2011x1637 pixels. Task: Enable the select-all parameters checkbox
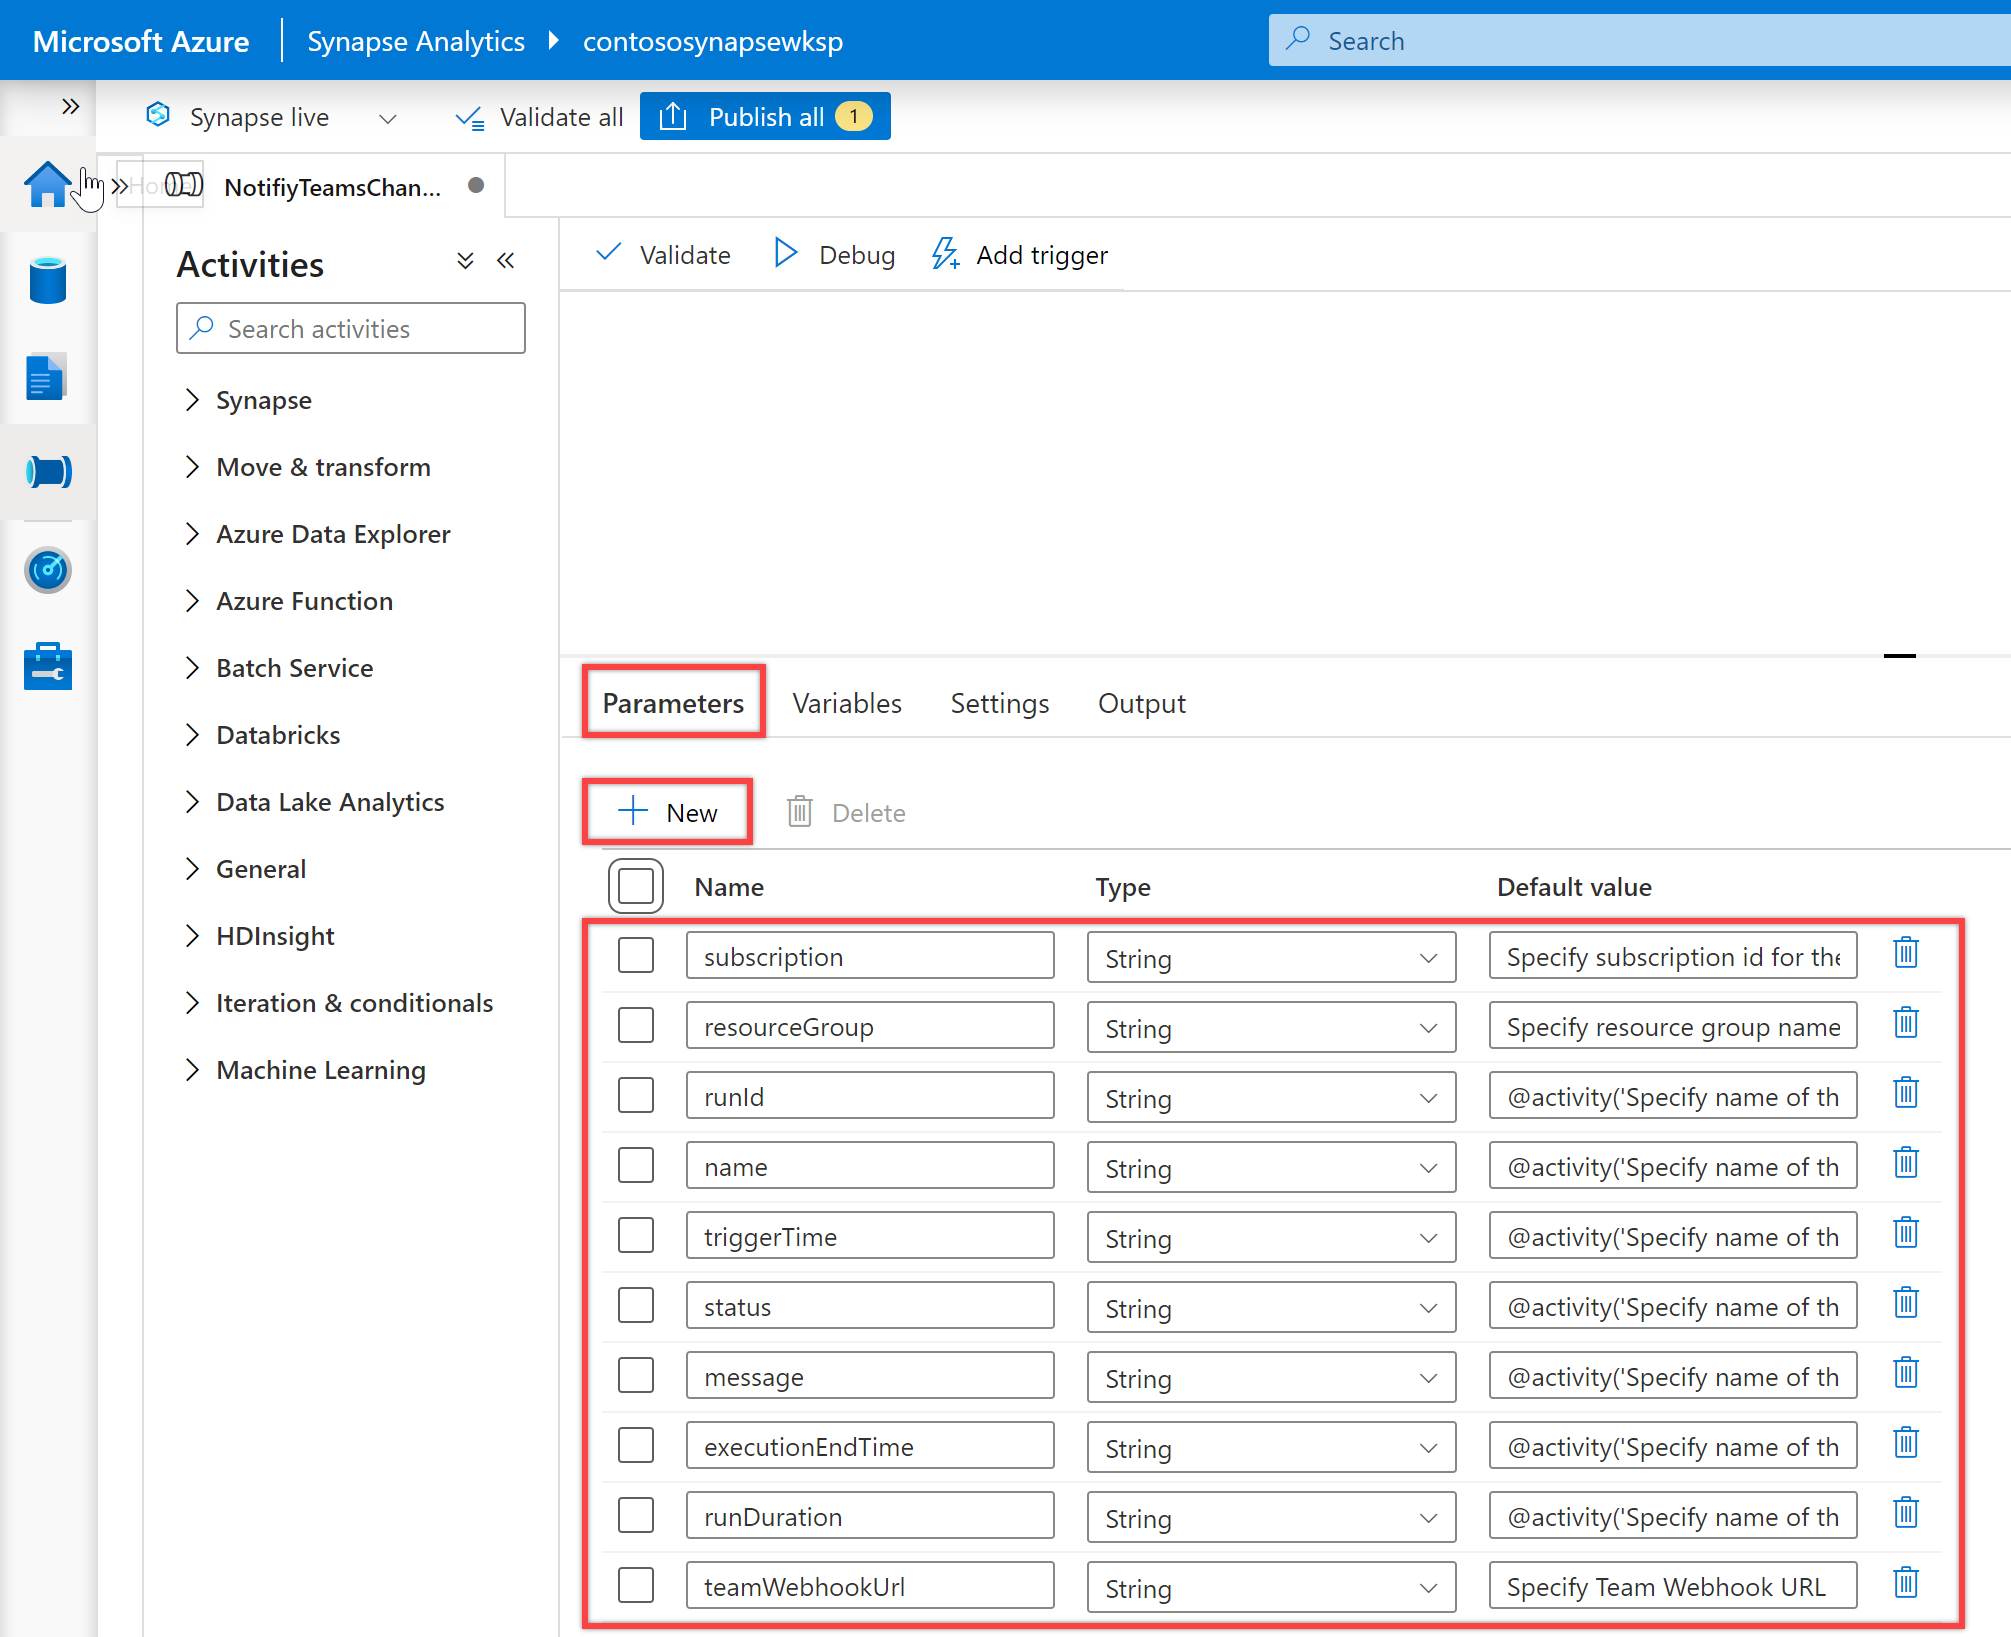click(x=638, y=887)
